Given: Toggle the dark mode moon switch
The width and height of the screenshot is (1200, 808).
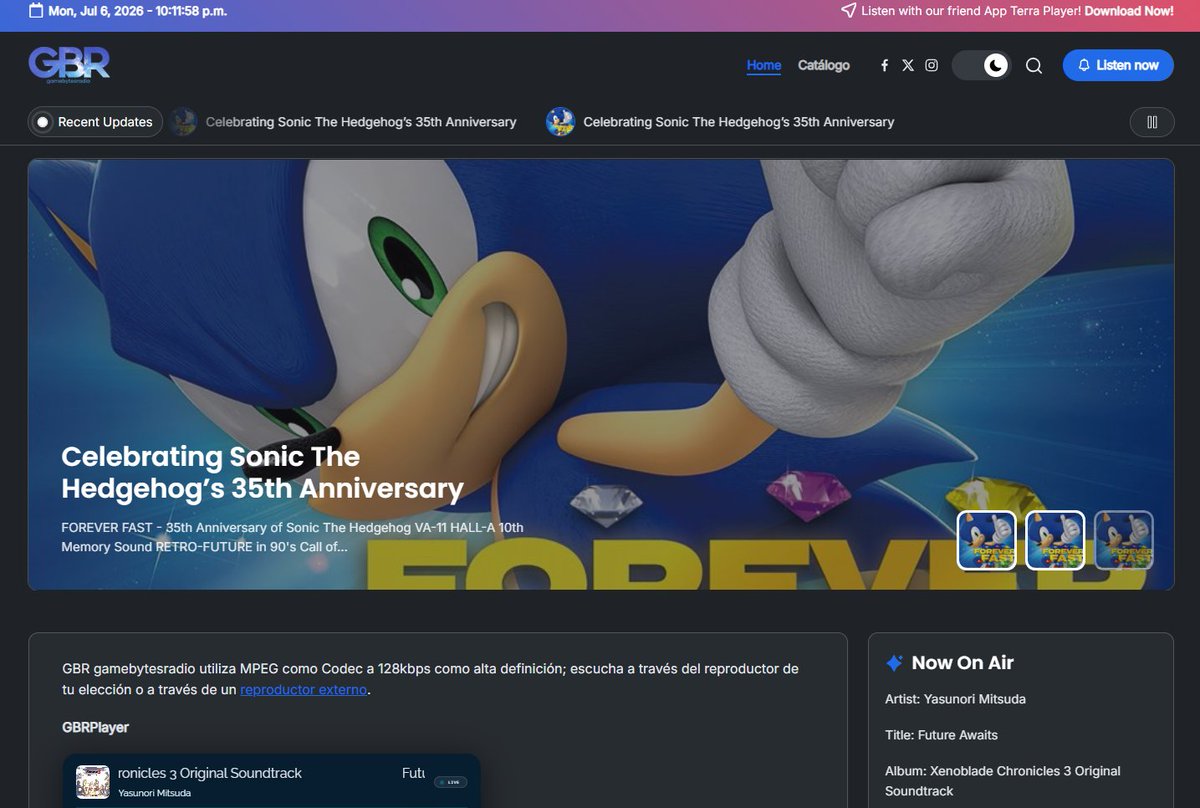Looking at the screenshot, I should (981, 65).
